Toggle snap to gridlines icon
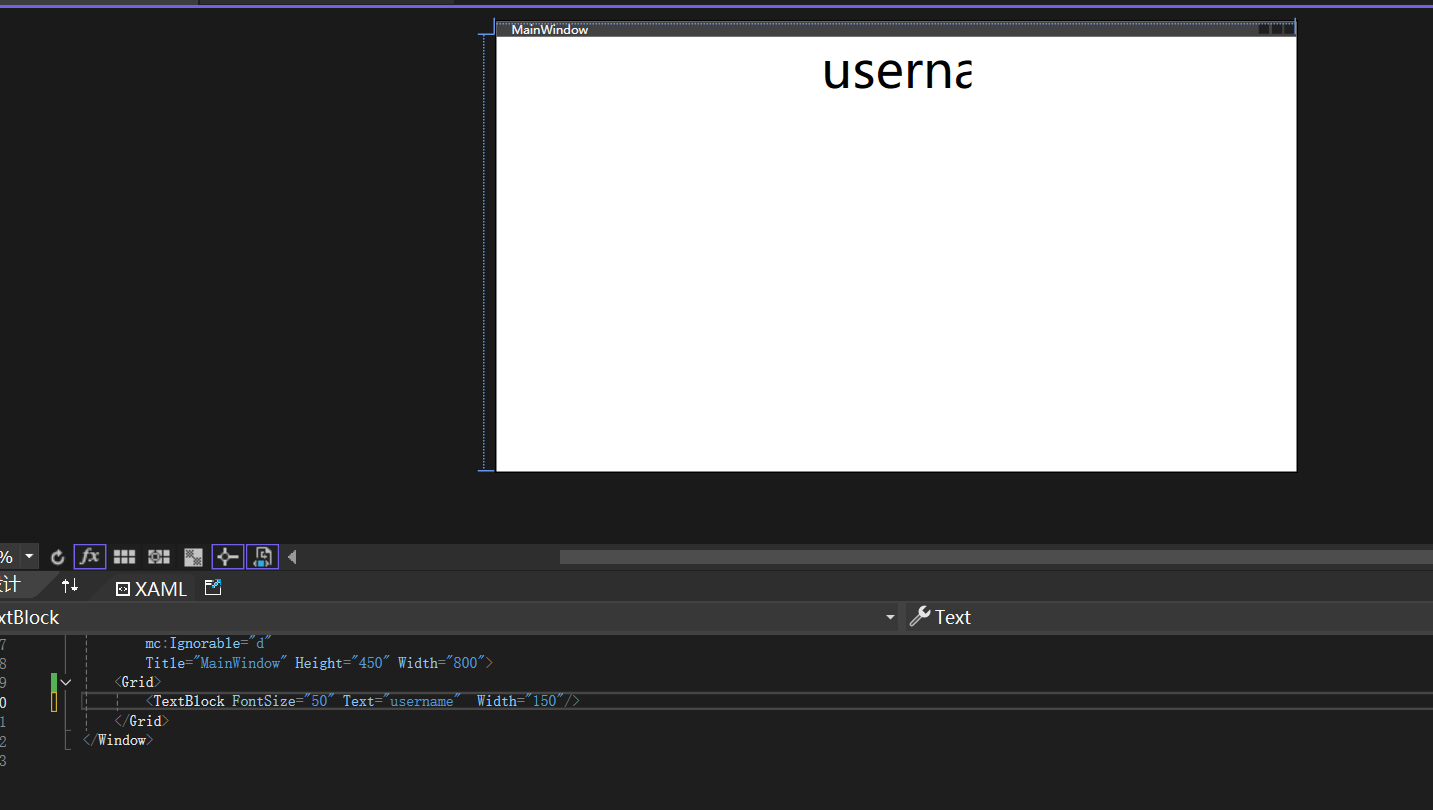 coord(159,557)
